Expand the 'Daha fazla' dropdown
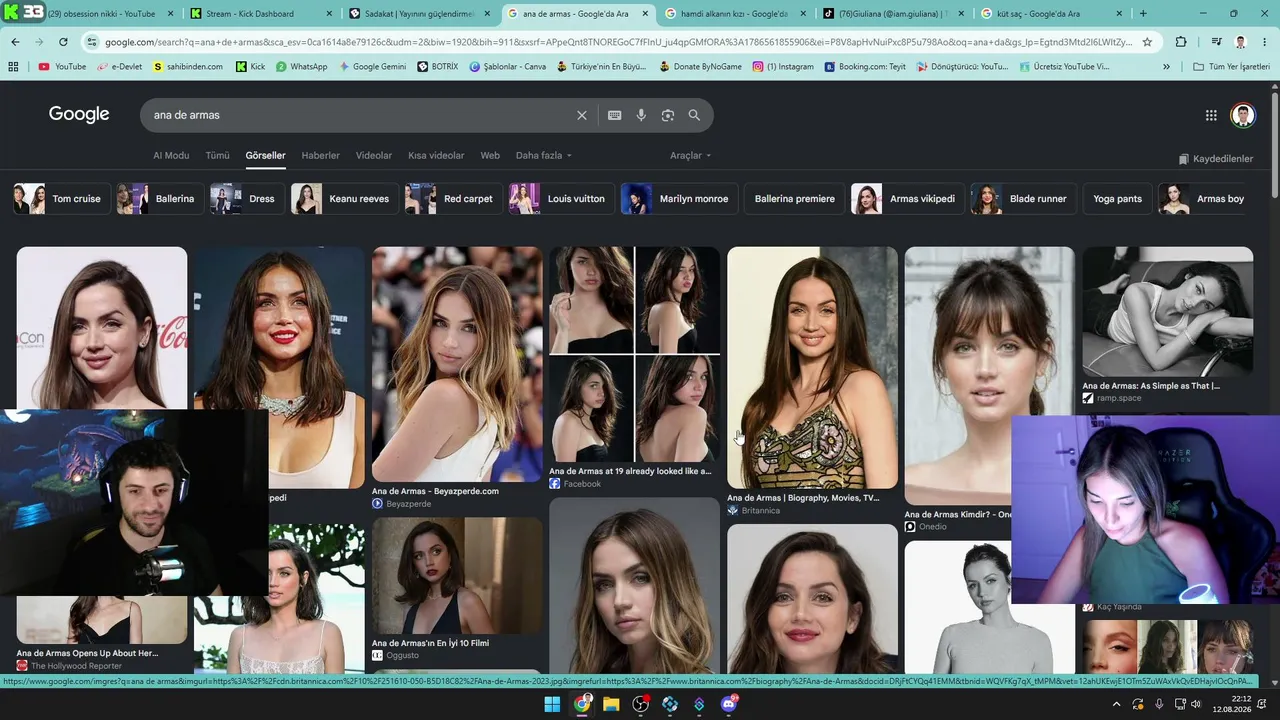This screenshot has height=720, width=1280. 544,156
